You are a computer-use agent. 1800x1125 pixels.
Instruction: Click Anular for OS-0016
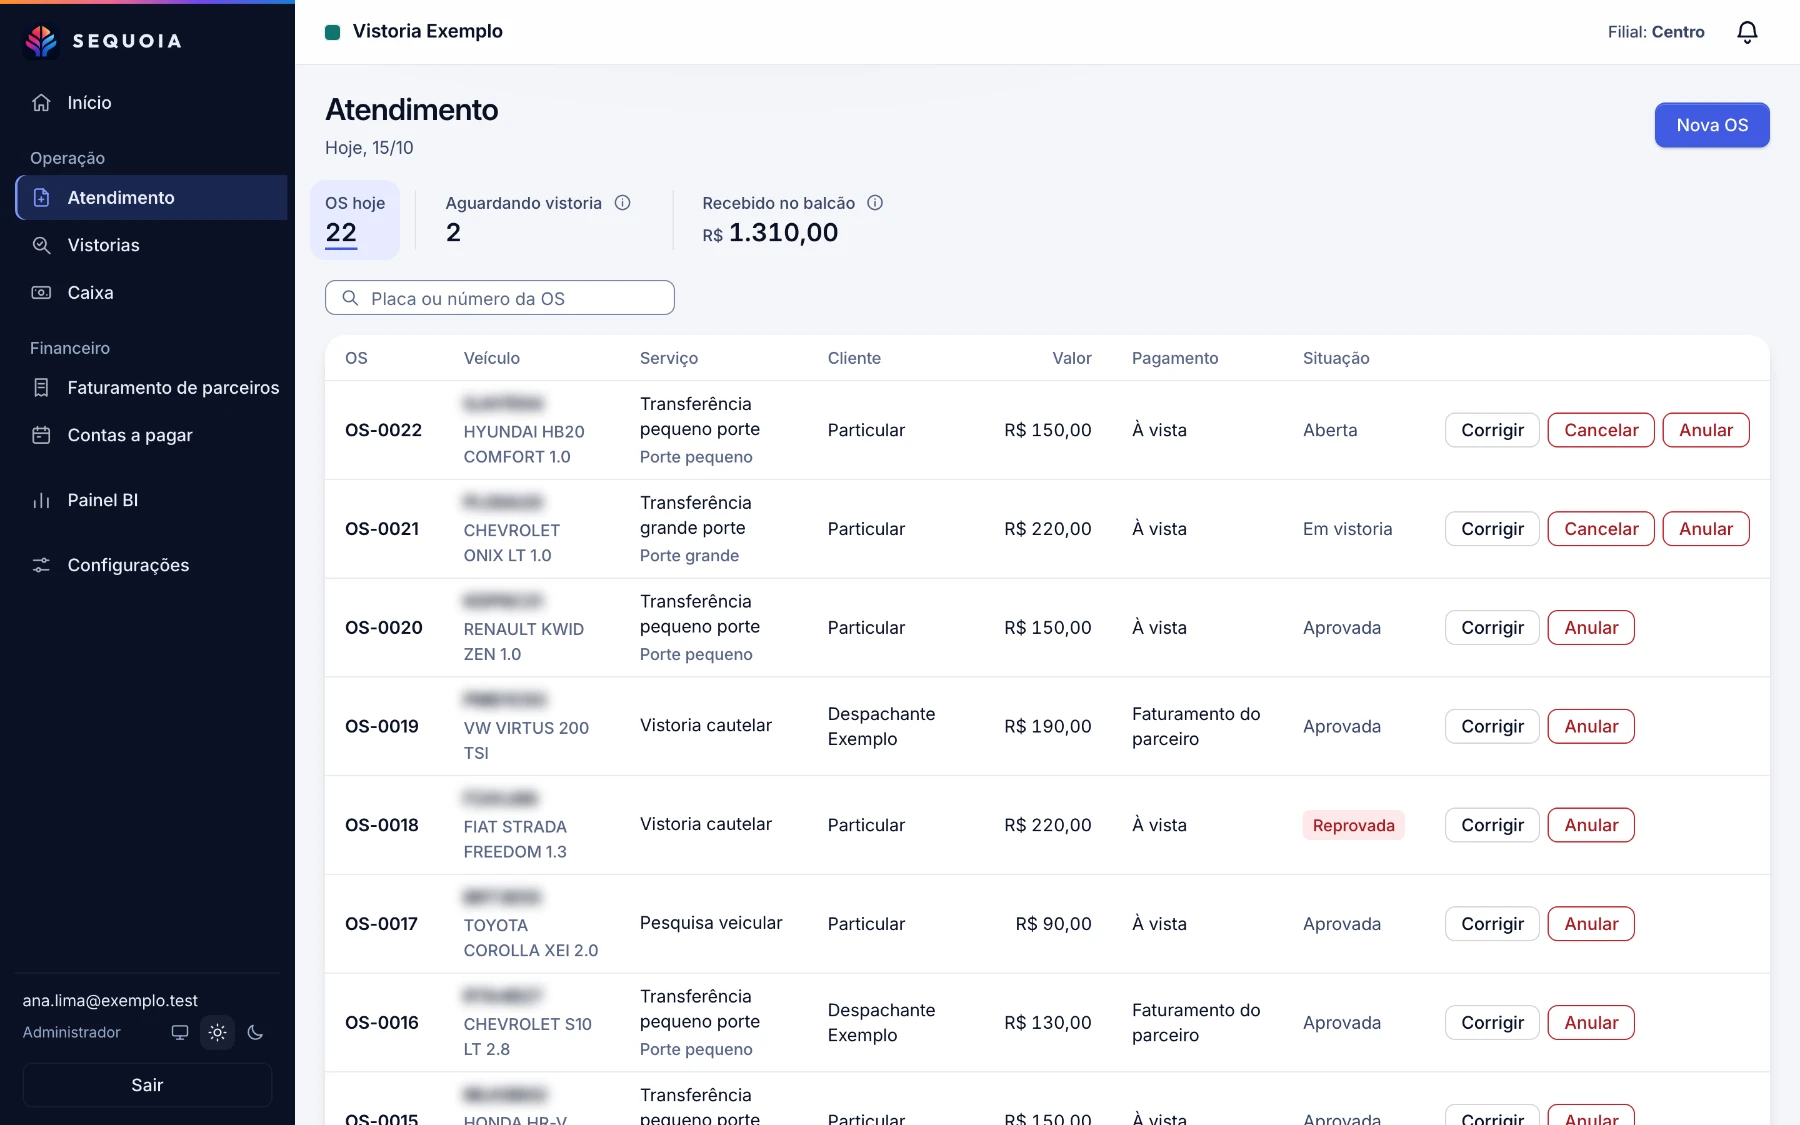pos(1591,1023)
